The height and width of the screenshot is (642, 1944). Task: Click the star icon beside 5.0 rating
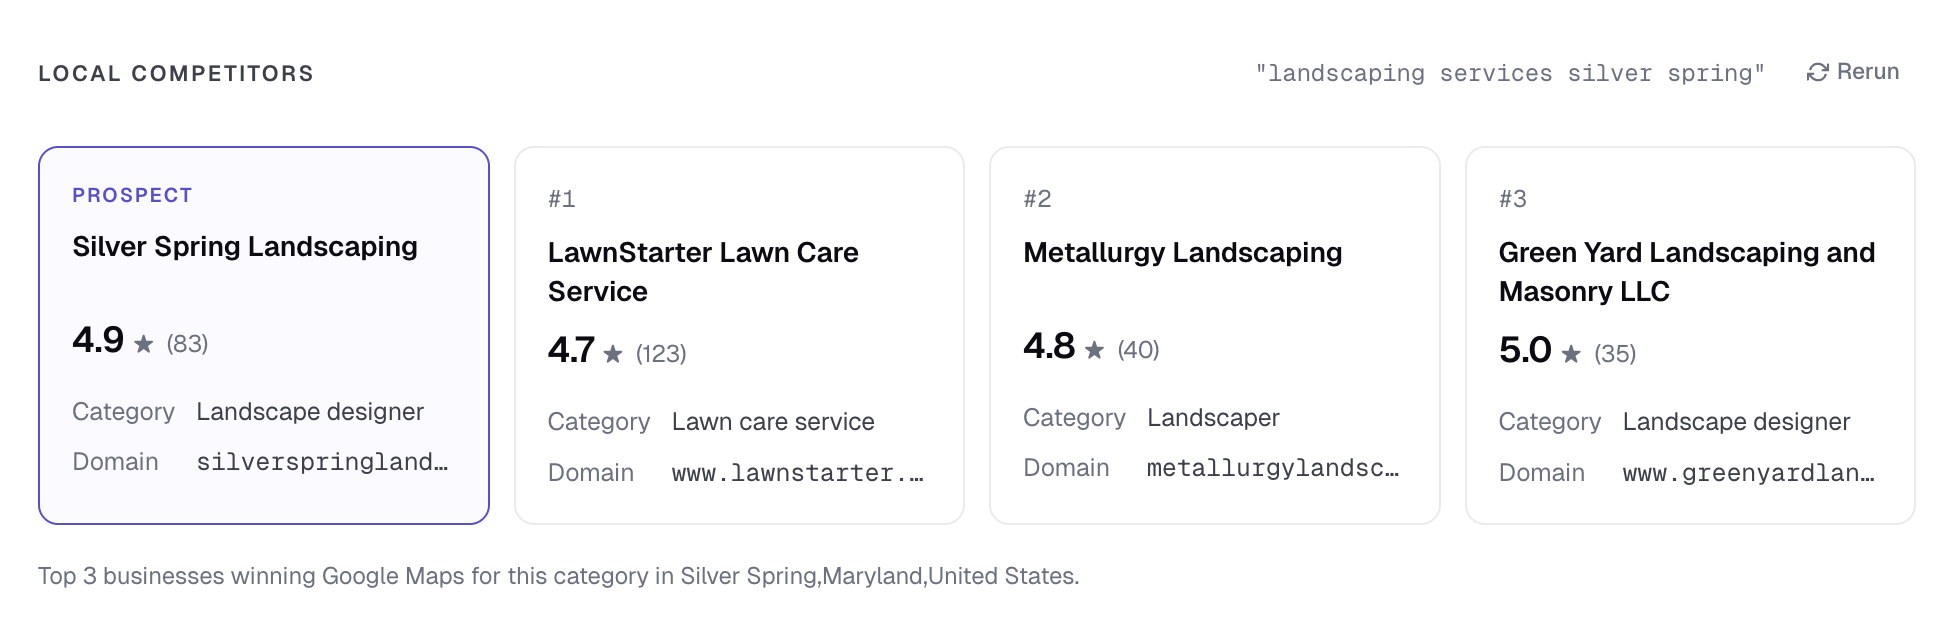(1571, 354)
